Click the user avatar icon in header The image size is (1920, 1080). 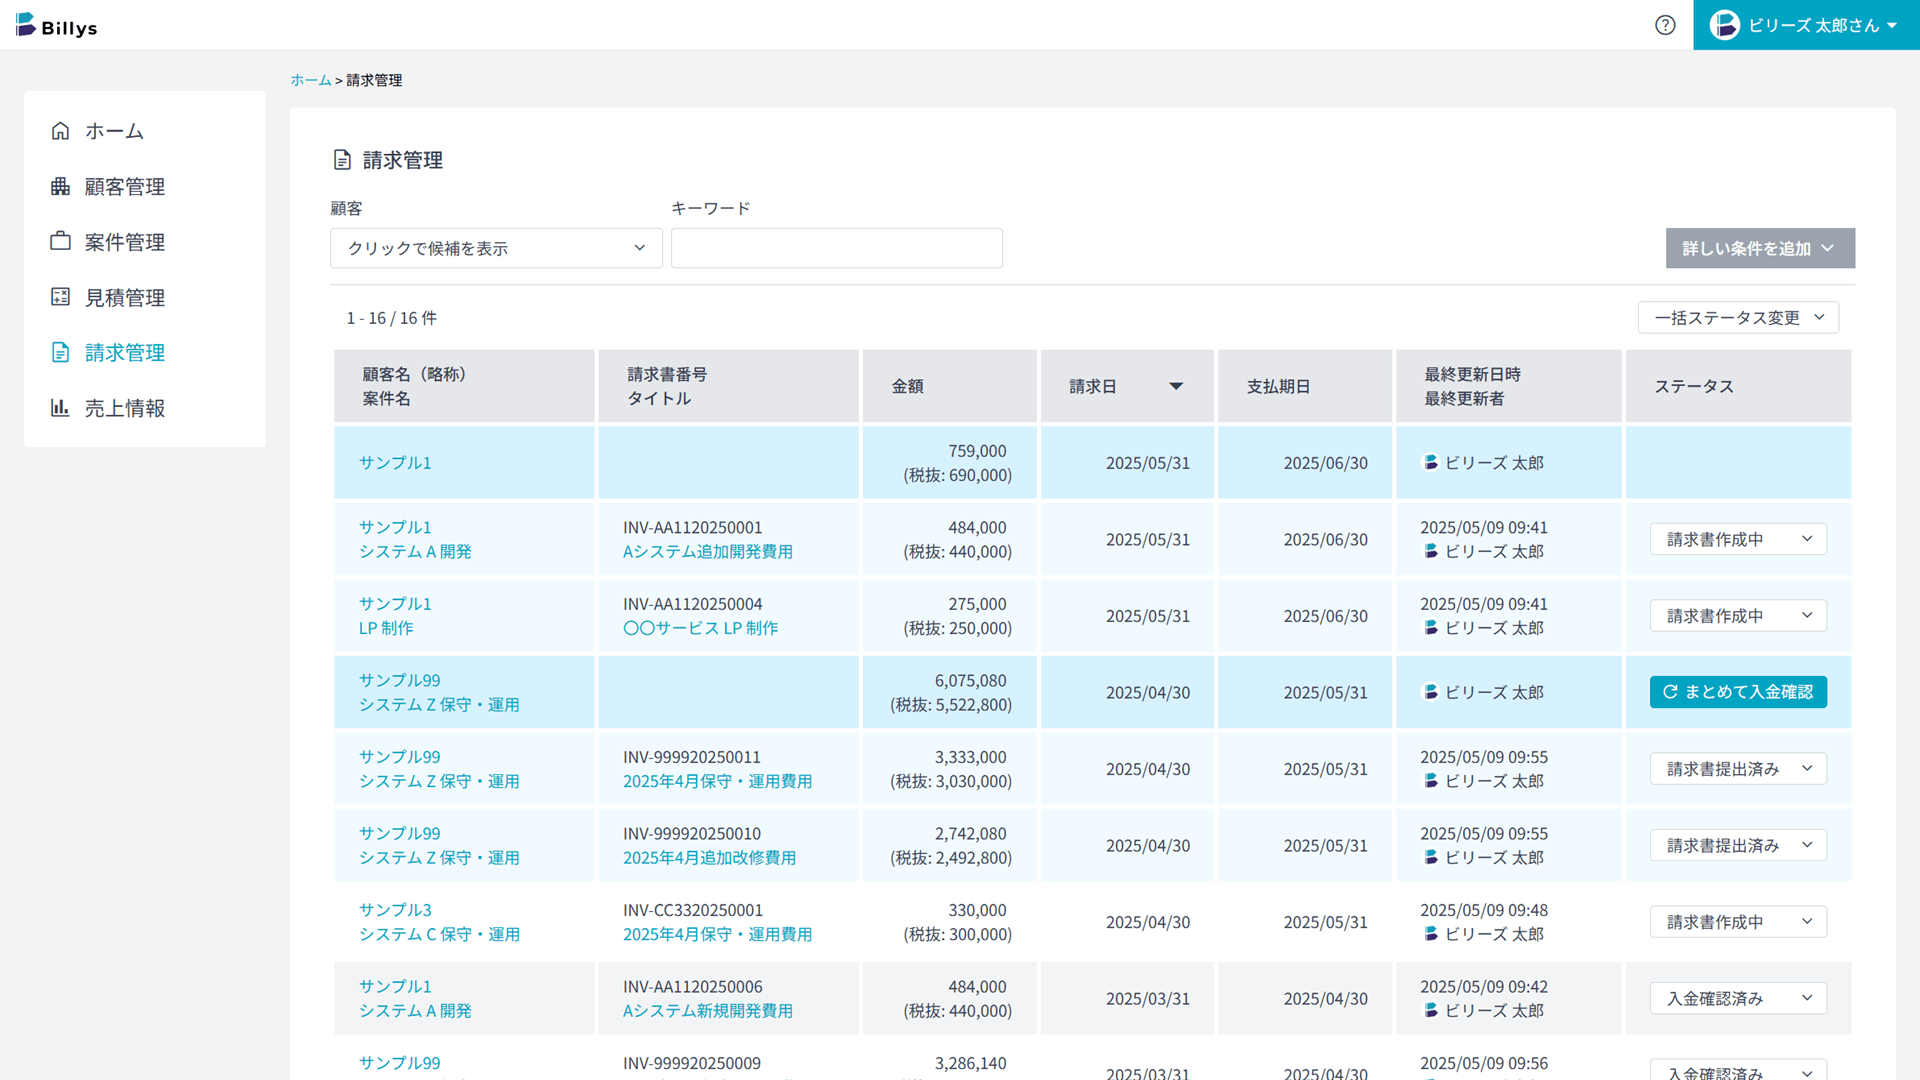tap(1724, 25)
